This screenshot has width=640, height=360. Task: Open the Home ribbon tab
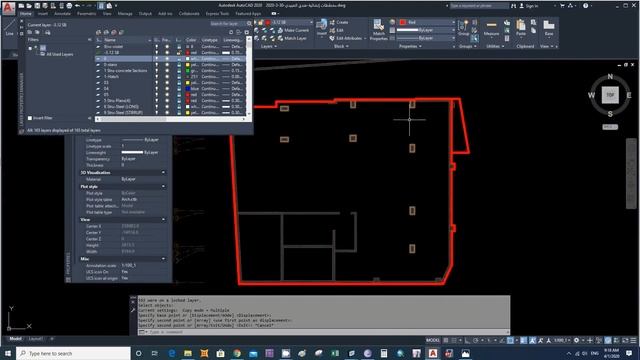tap(26, 13)
